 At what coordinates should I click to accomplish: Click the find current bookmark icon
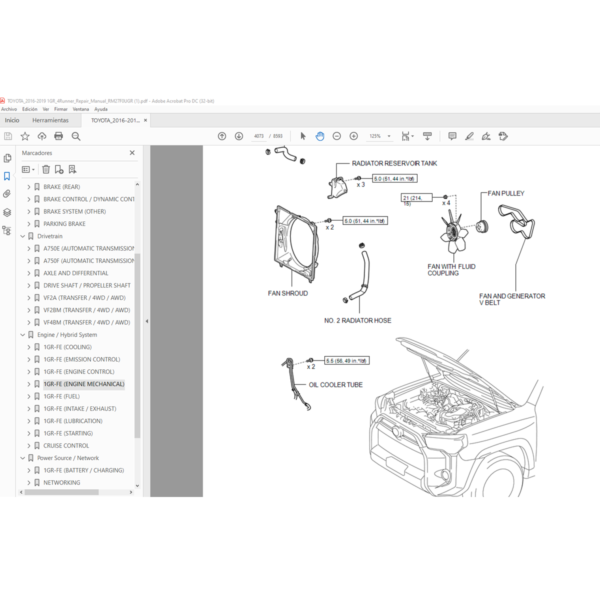point(72,170)
